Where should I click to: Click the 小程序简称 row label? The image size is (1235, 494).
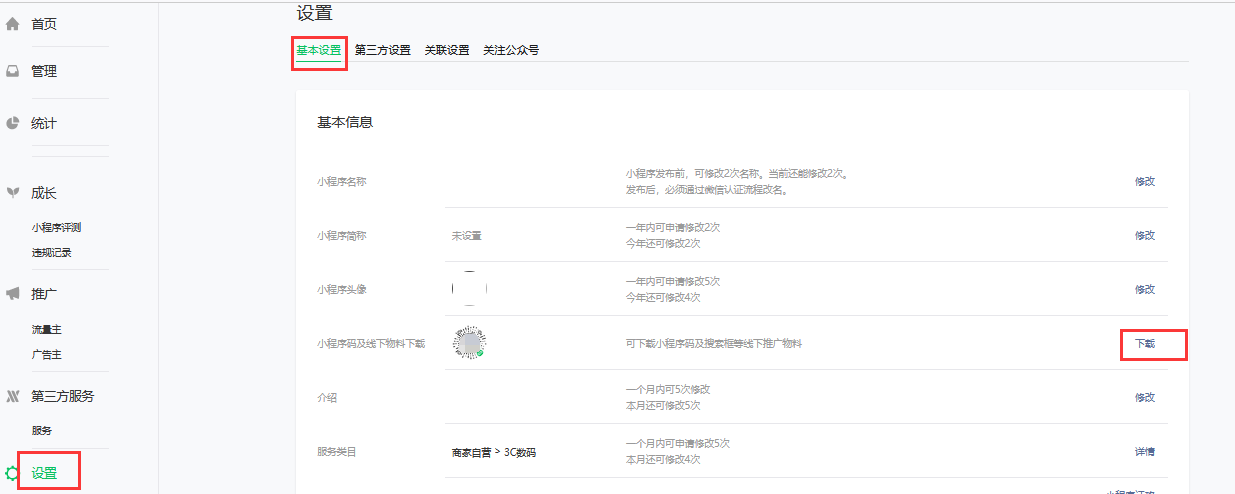[x=342, y=236]
